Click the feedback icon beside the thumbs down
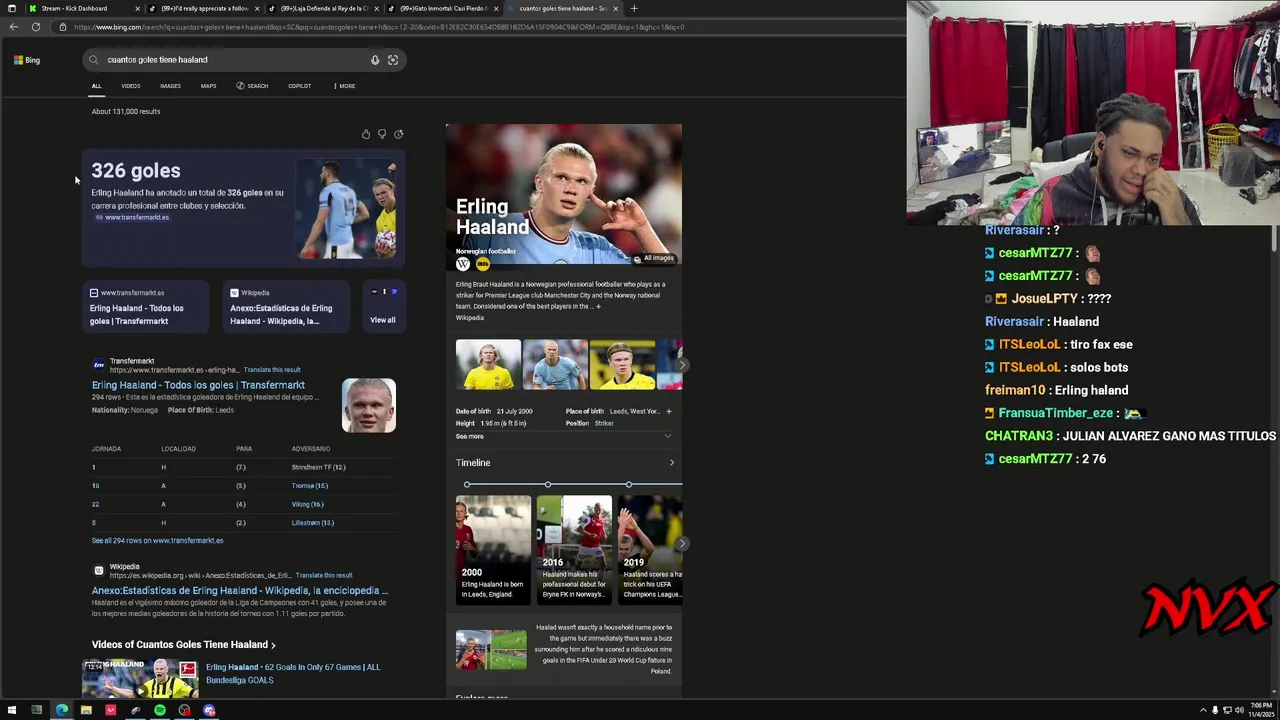The width and height of the screenshot is (1280, 720). [x=399, y=134]
